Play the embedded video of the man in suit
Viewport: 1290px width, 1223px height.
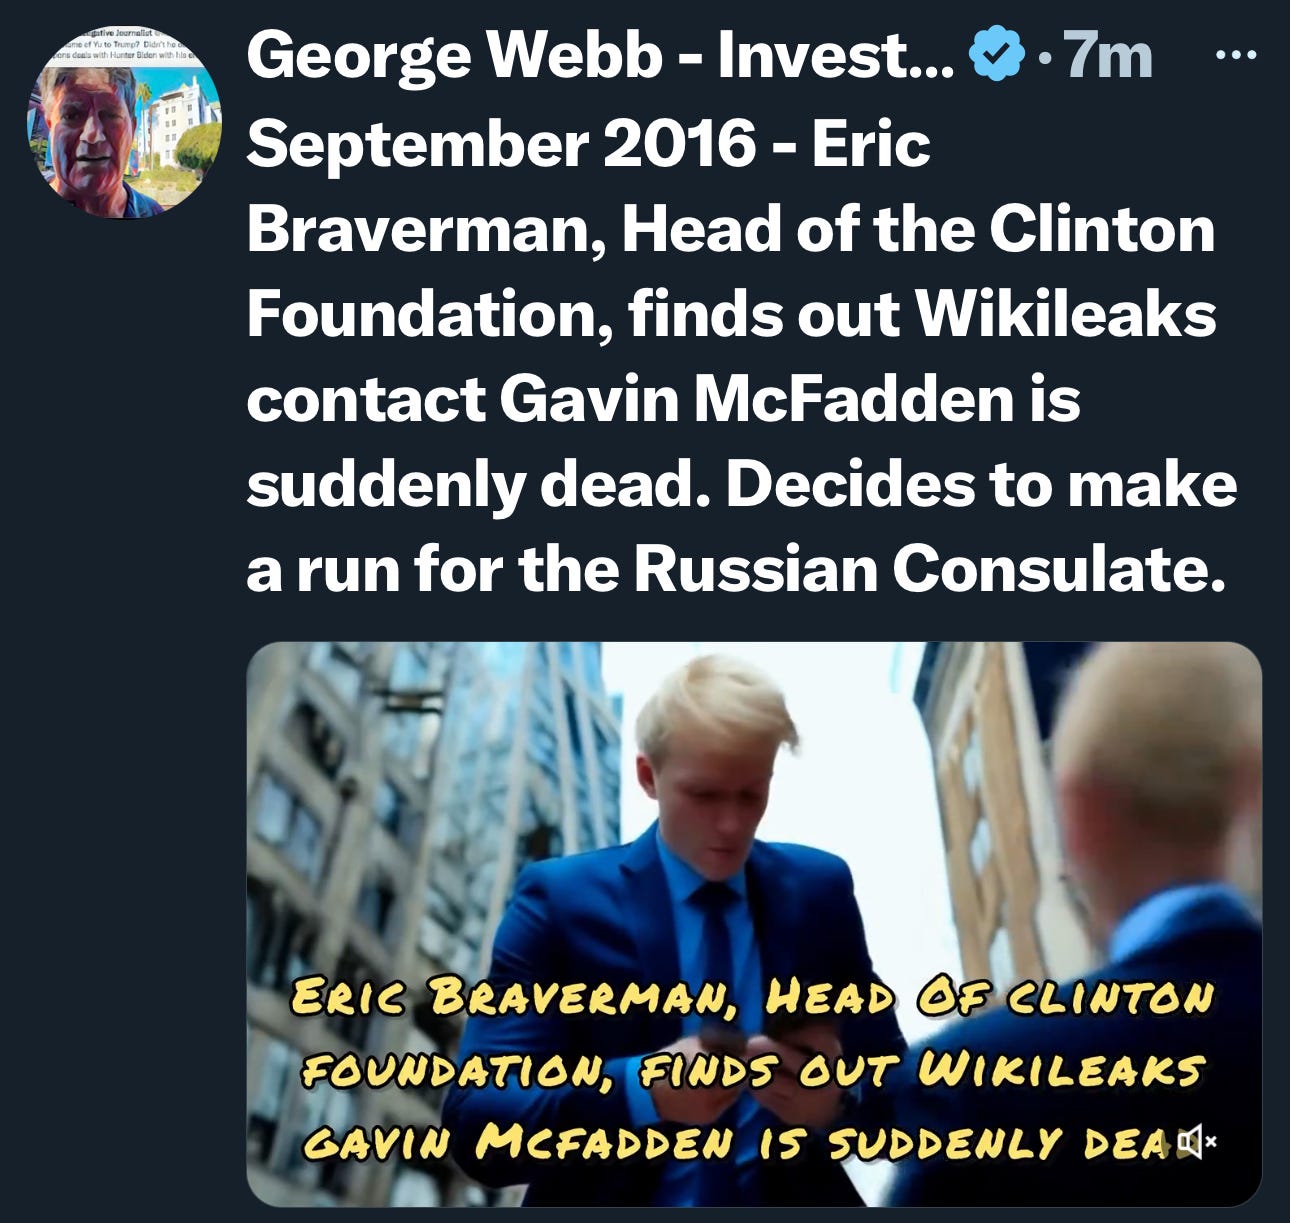(754, 924)
